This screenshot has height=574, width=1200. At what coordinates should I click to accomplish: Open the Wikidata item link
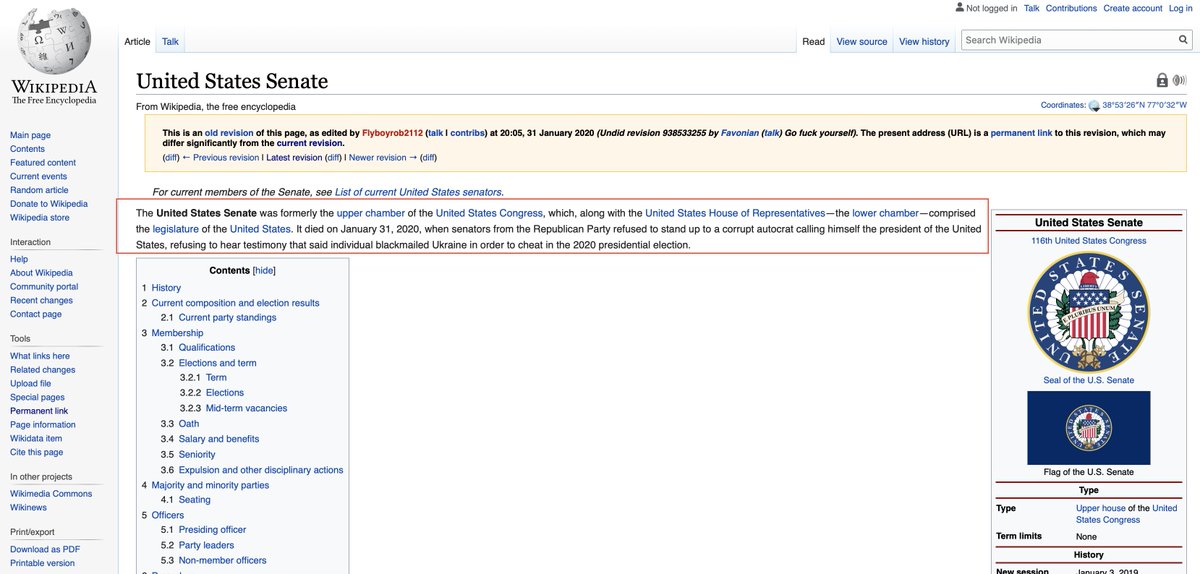(36, 438)
